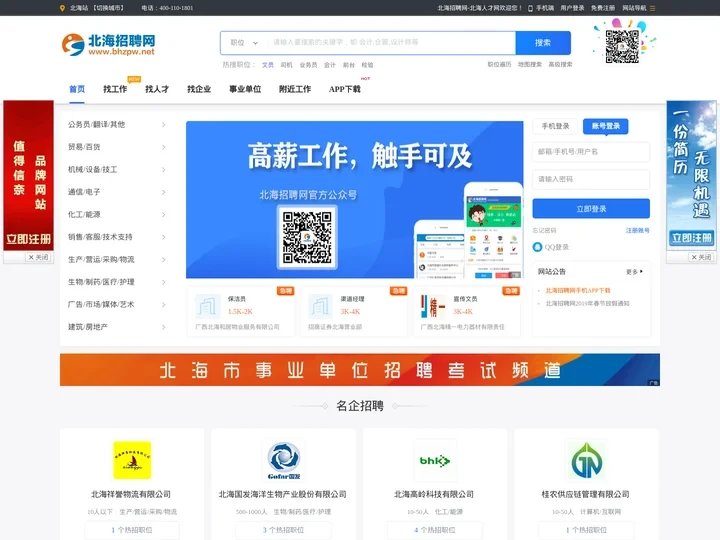720x540 pixels.
Task: Click 更多 in 网站公告
Action: [x=634, y=272]
